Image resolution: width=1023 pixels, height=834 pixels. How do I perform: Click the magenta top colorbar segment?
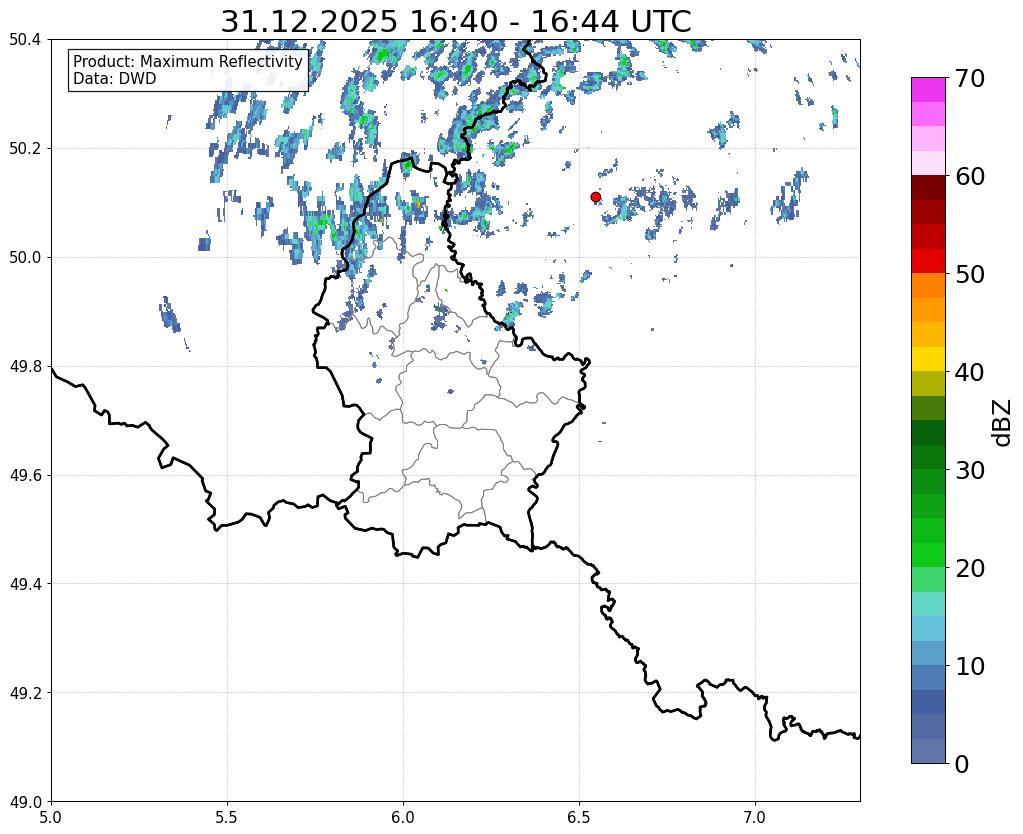[x=928, y=90]
